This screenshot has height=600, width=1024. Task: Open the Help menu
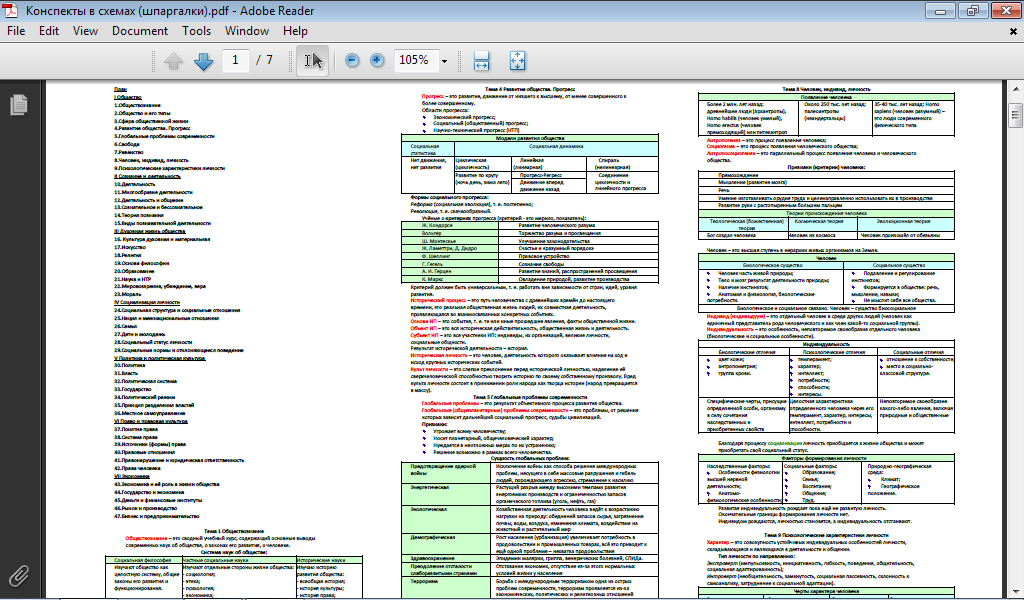tap(295, 31)
